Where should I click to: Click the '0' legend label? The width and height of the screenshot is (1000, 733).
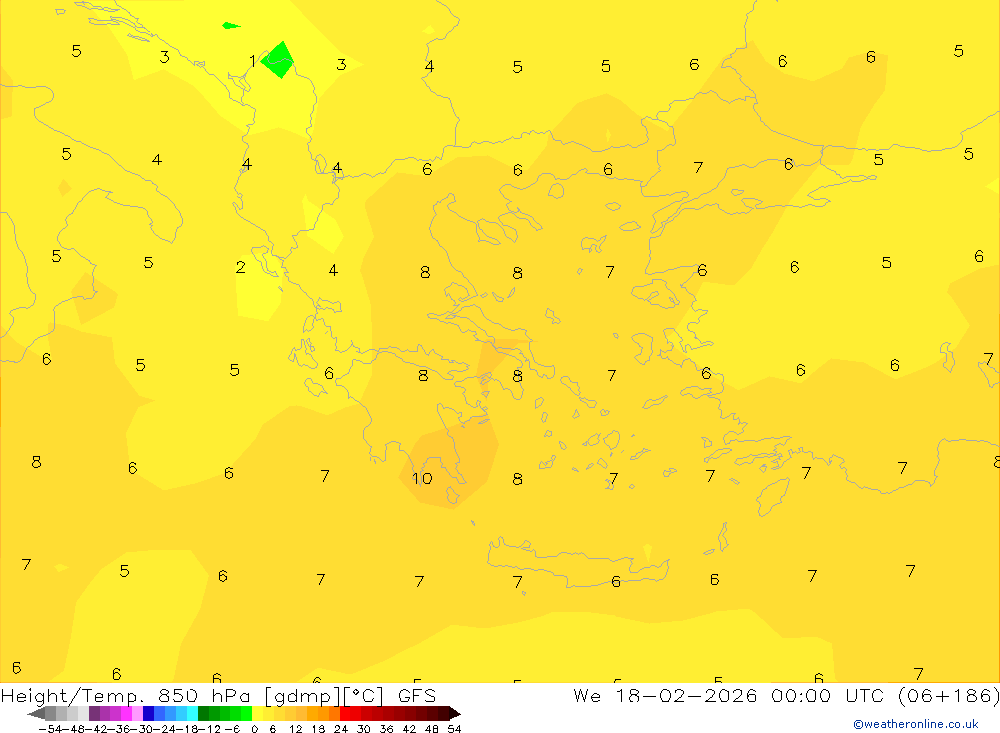254,729
